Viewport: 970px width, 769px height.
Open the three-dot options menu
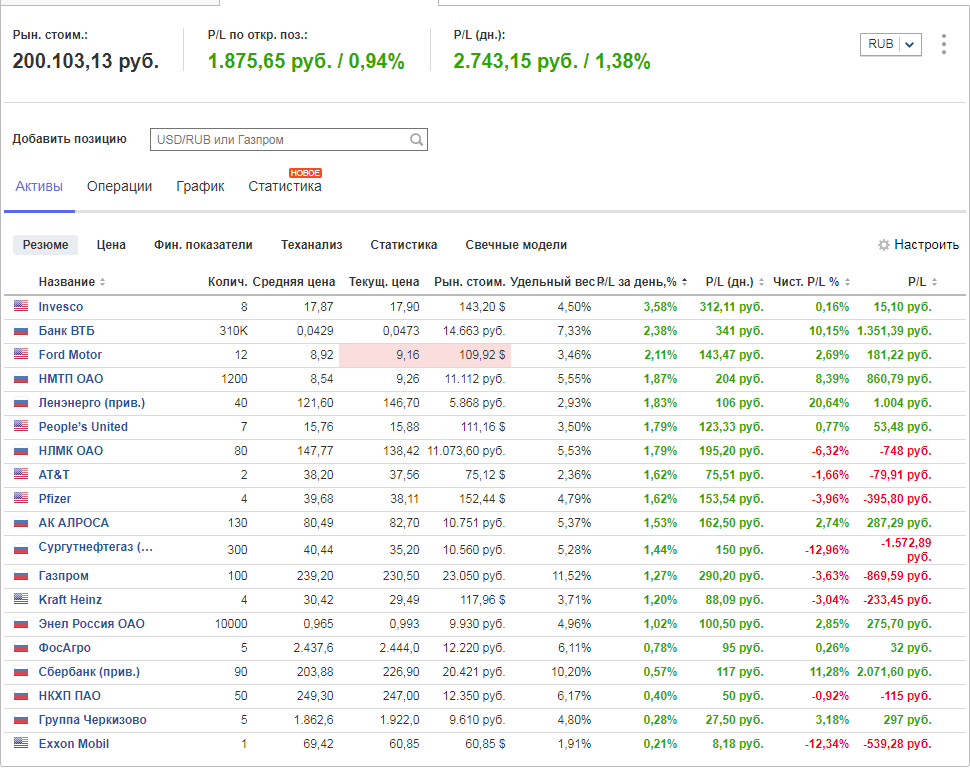(x=943, y=44)
